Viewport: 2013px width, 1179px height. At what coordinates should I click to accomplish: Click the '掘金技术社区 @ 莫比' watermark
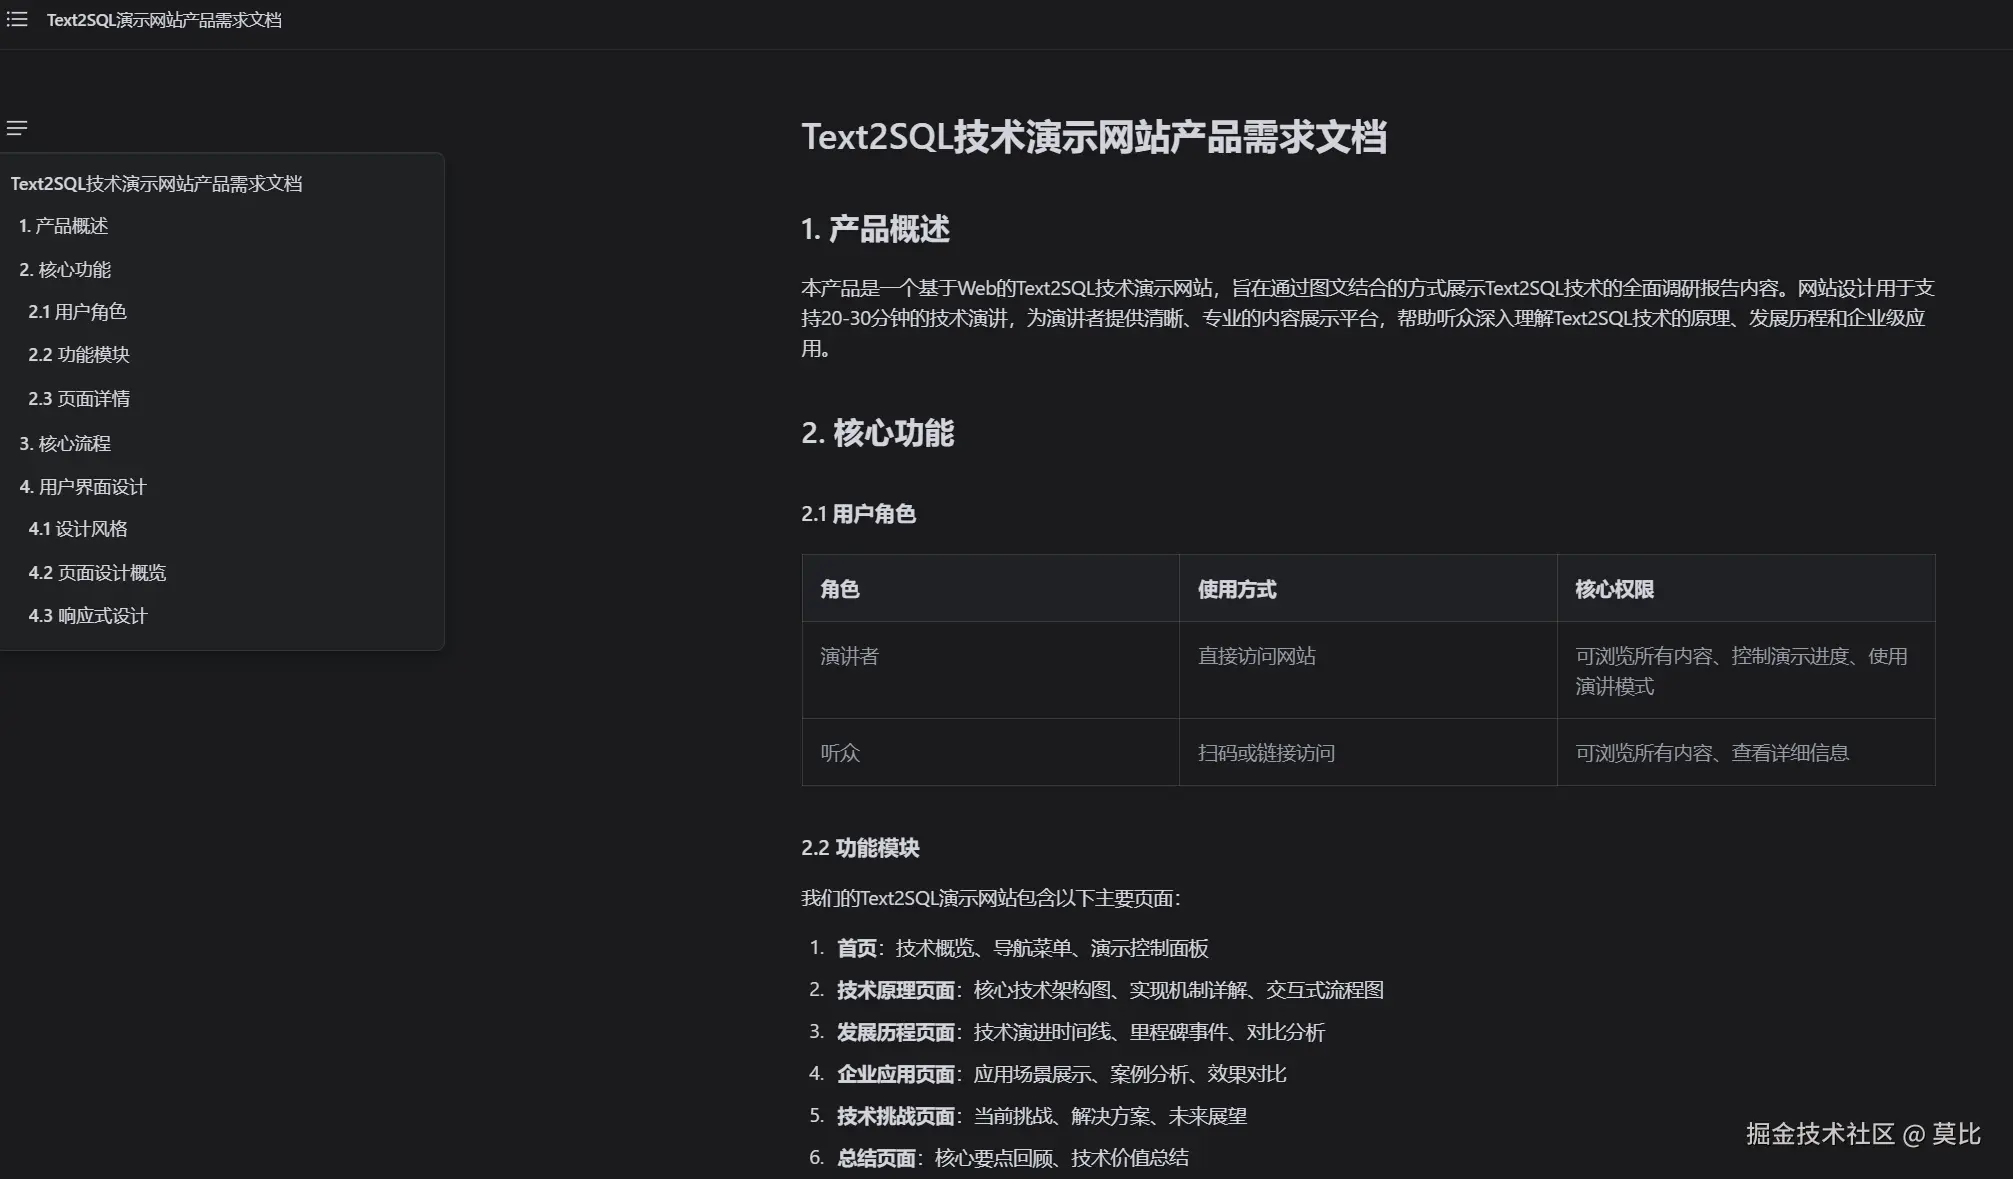tap(1862, 1134)
